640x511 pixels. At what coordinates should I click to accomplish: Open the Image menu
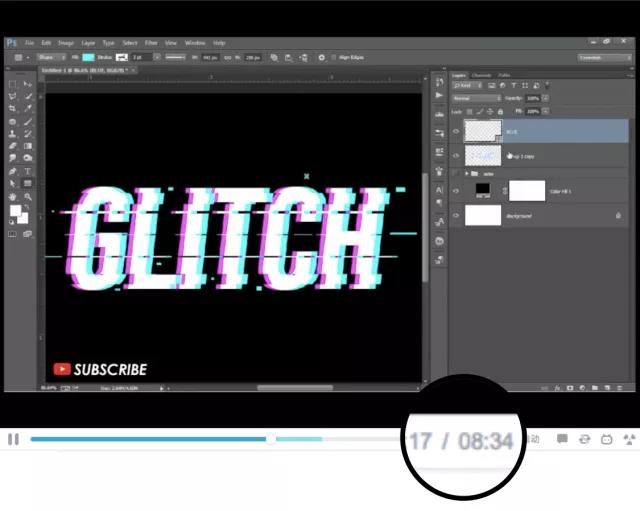tap(66, 43)
